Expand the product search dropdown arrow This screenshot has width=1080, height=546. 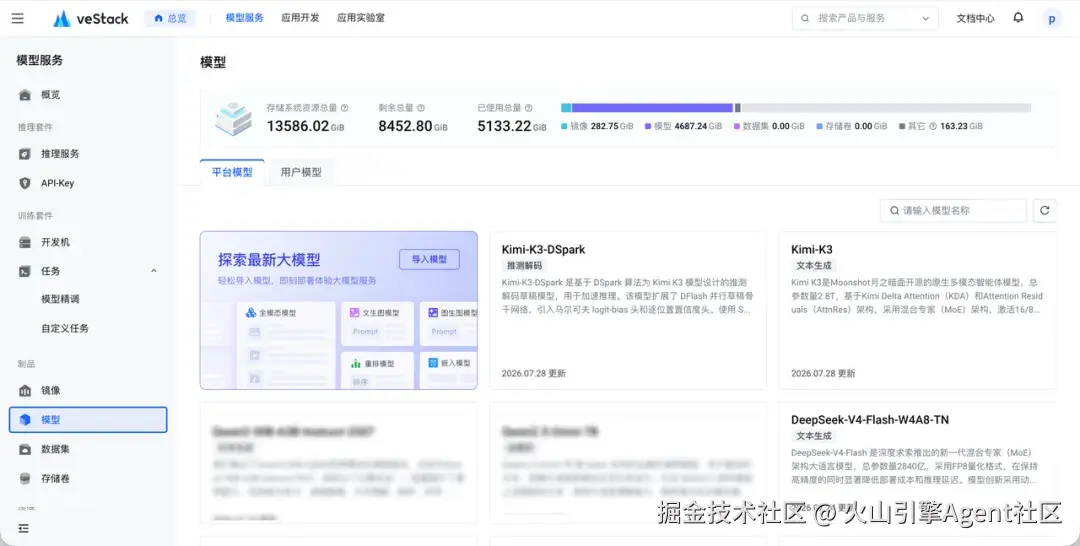coord(925,19)
